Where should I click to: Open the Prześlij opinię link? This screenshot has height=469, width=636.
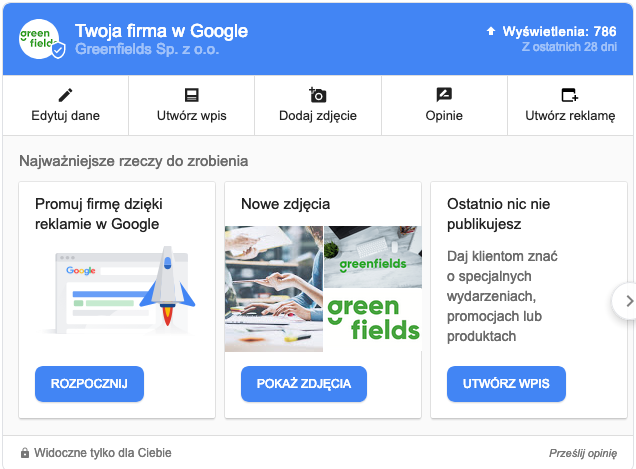tap(583, 453)
